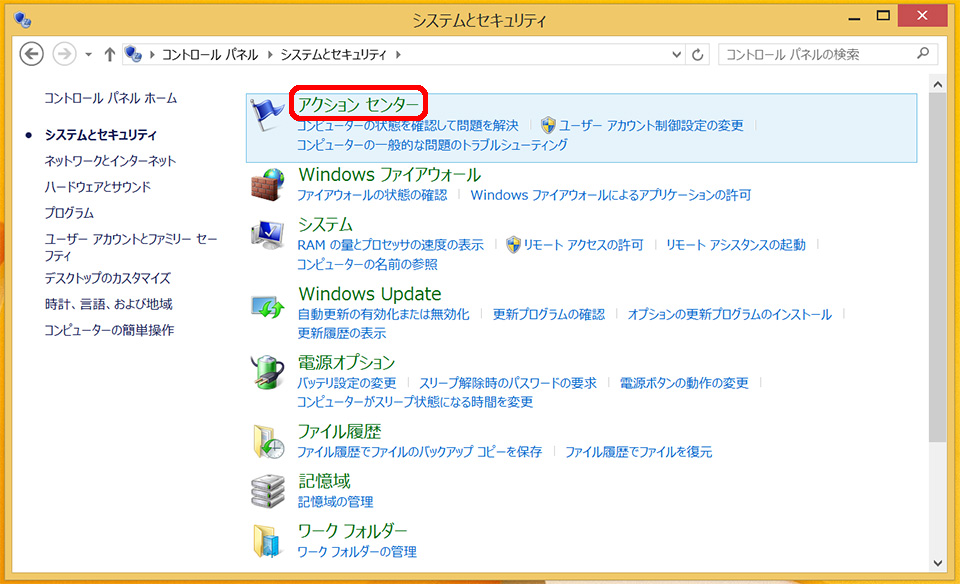This screenshot has height=584, width=960.
Task: Click 記憶域の管理
Action: pyautogui.click(x=336, y=502)
